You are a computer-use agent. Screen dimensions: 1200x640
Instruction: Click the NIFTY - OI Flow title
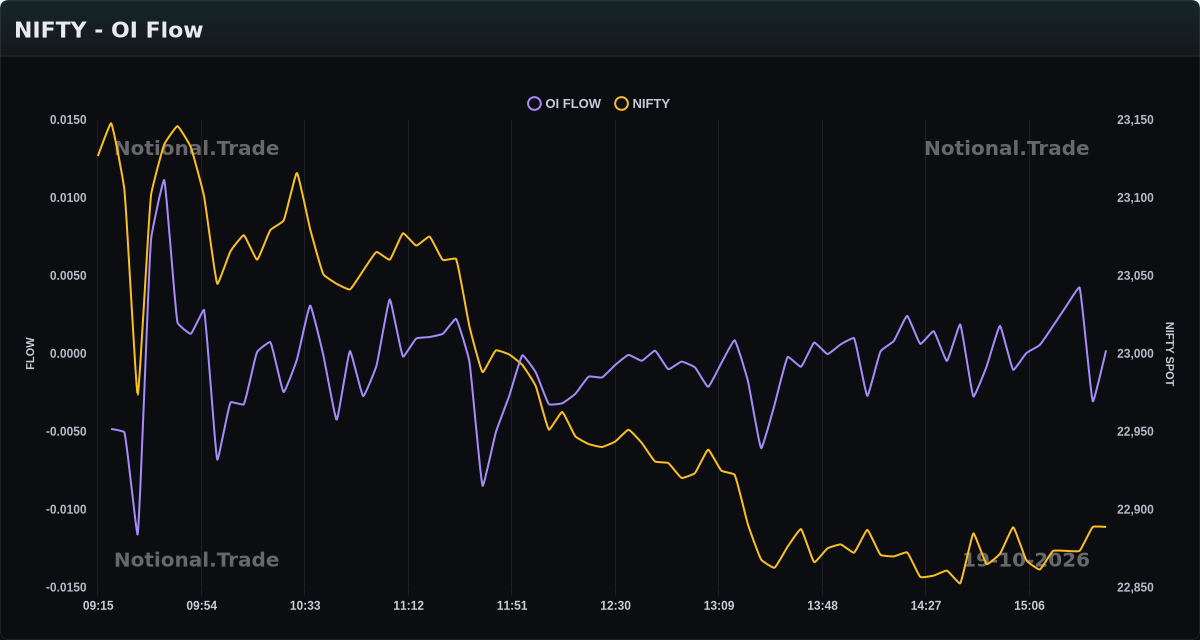109,30
